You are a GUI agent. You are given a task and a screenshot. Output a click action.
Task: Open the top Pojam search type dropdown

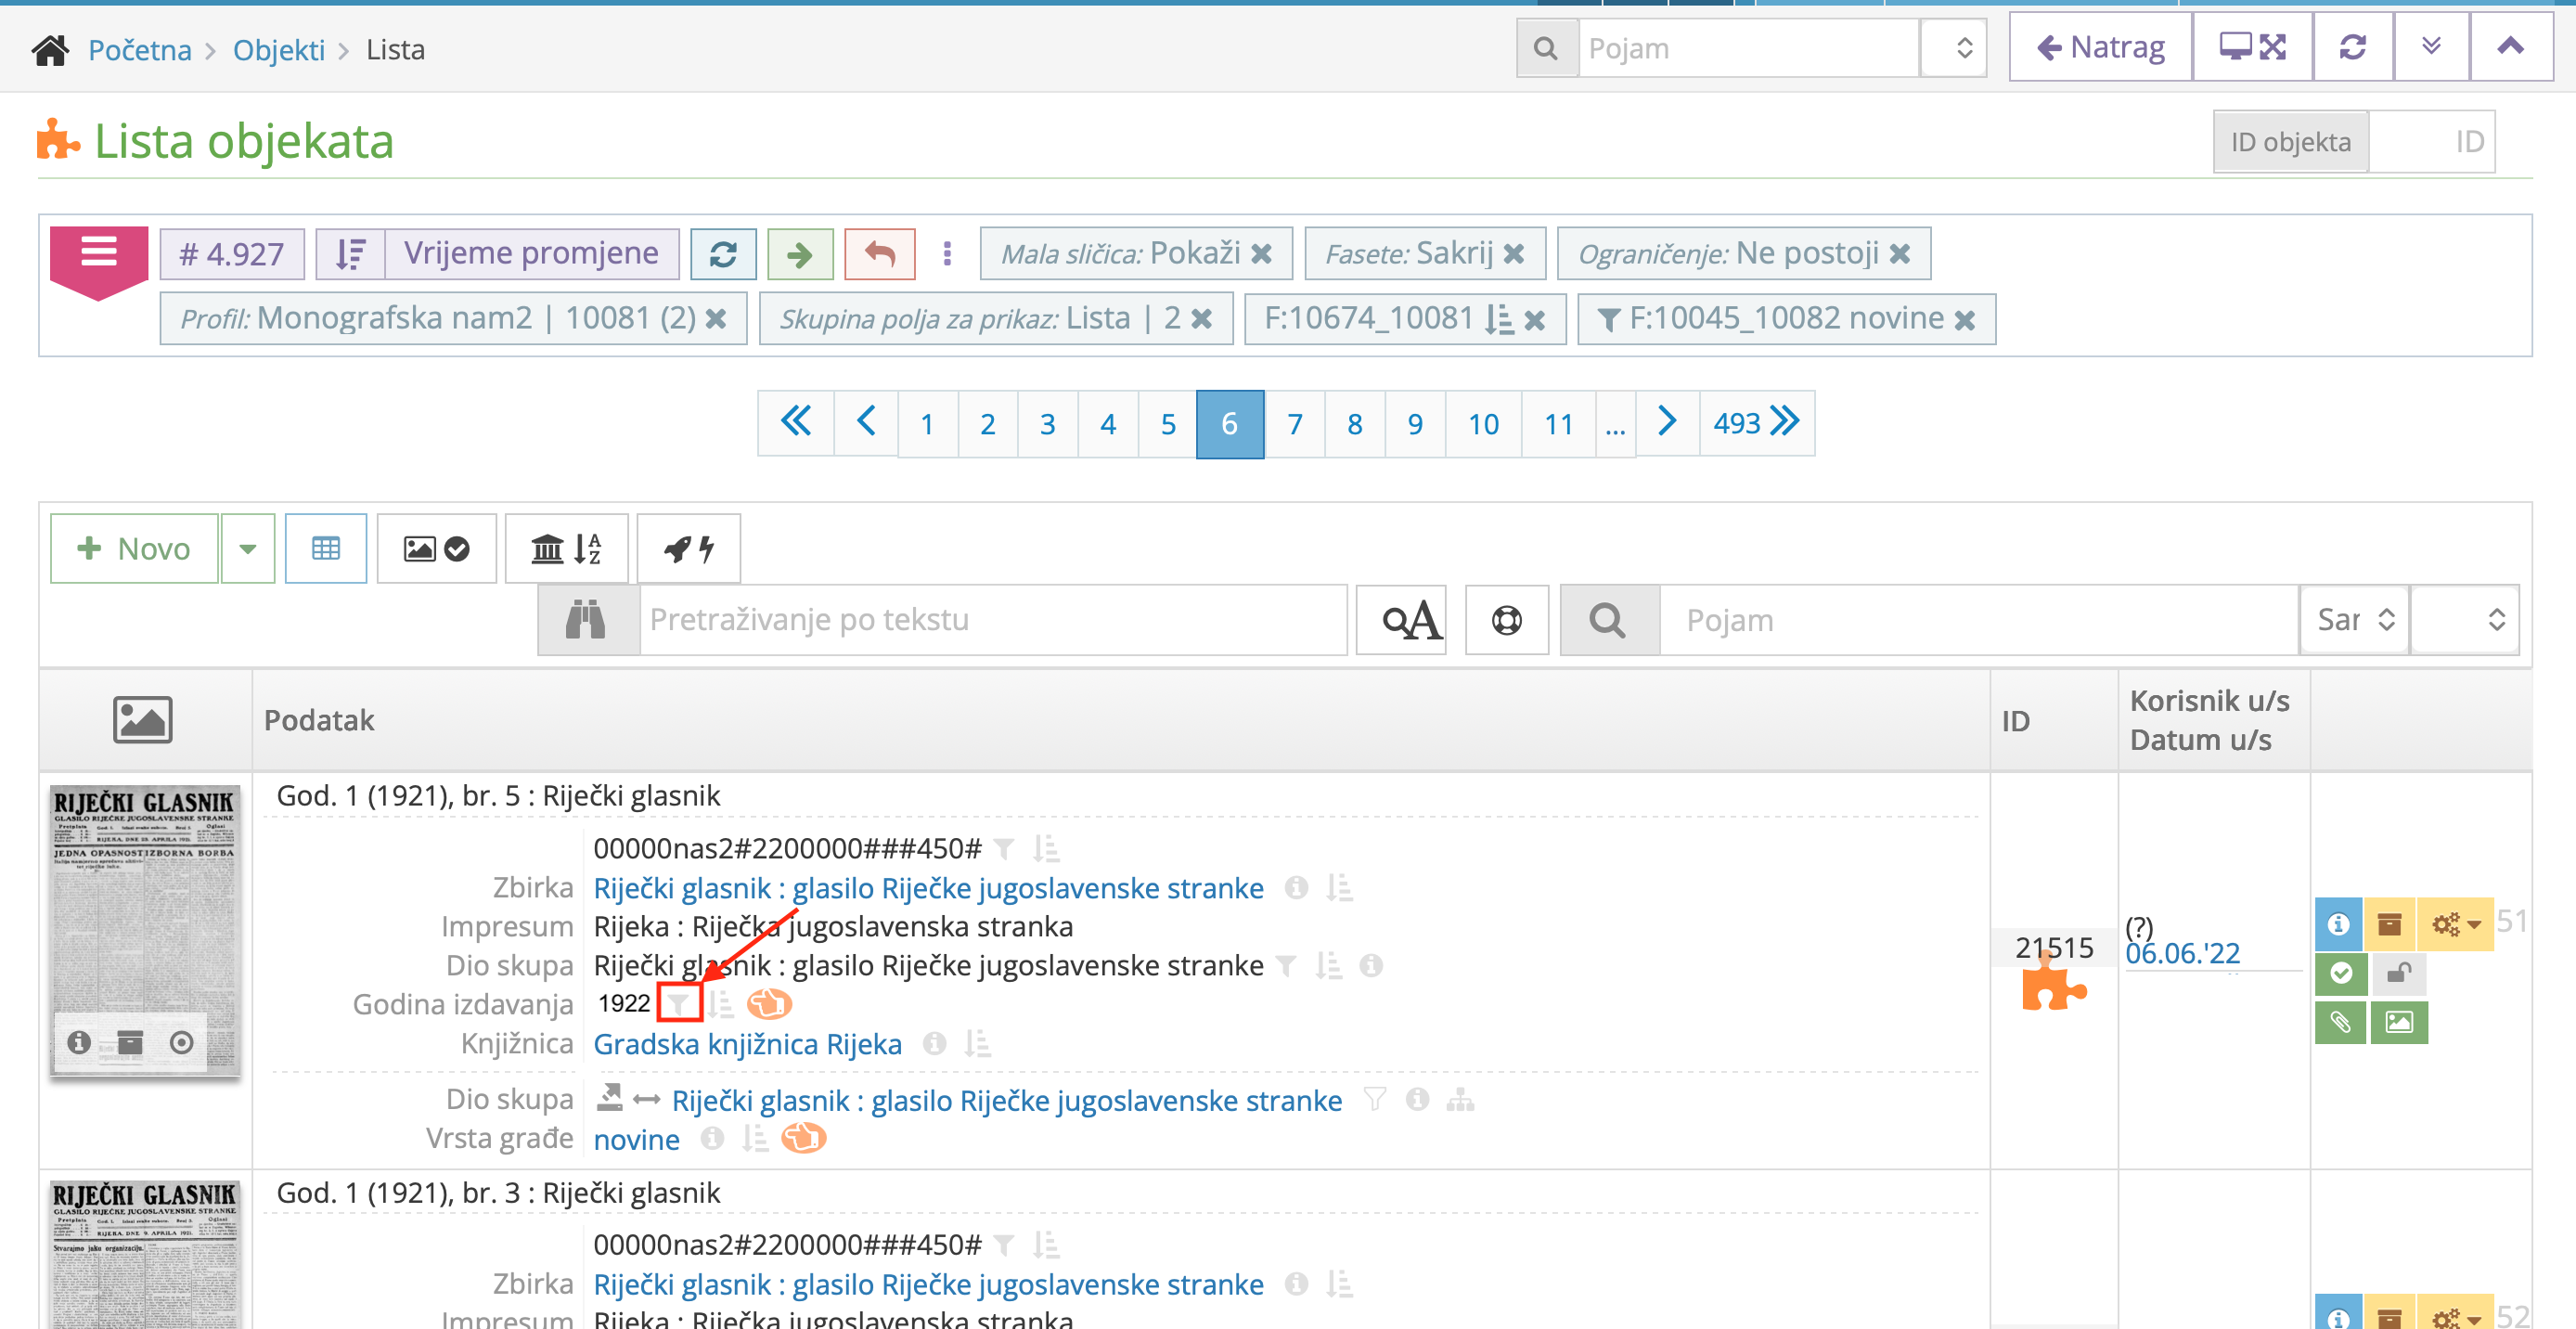tap(1954, 48)
